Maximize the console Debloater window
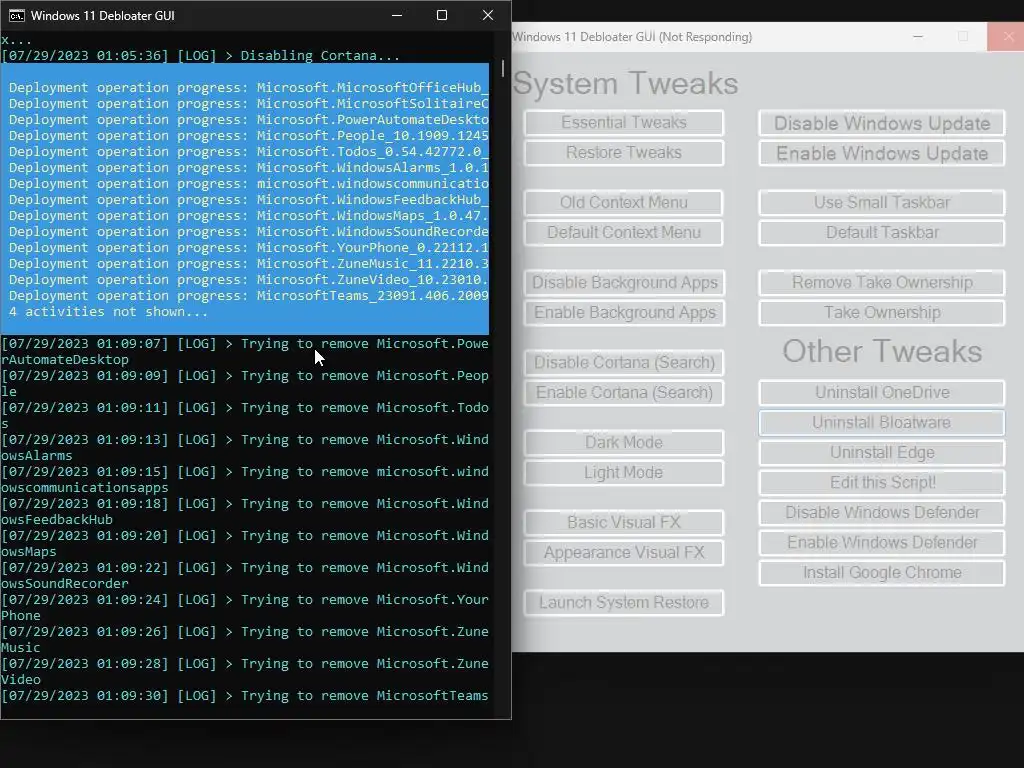This screenshot has height=768, width=1024. 442,15
